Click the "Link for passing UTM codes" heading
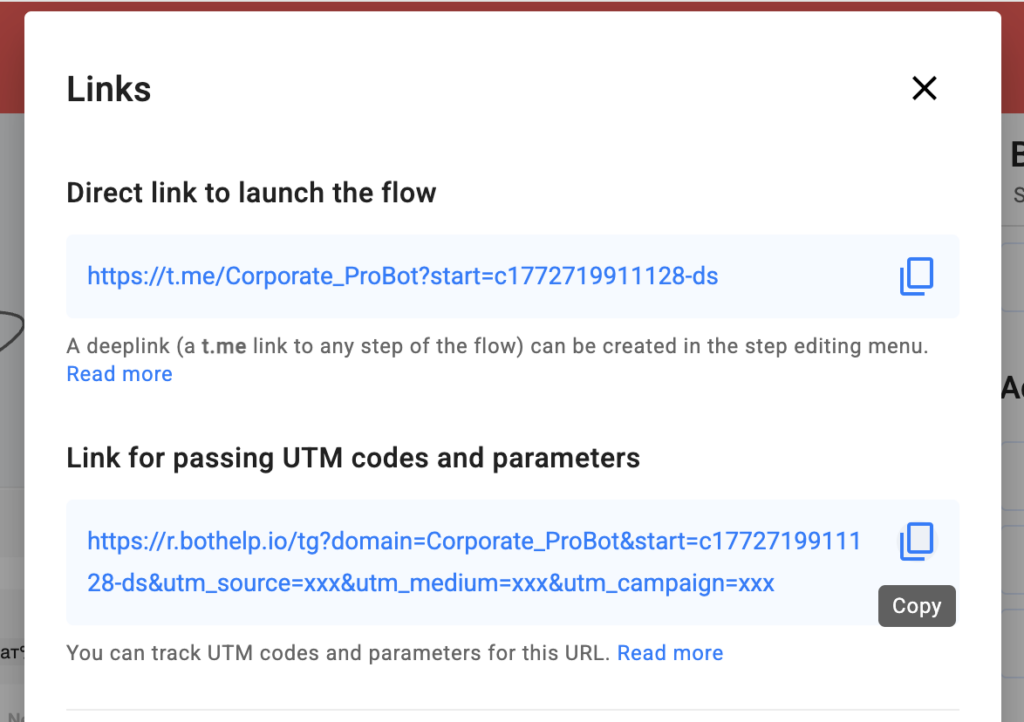This screenshot has height=722, width=1024. (353, 458)
